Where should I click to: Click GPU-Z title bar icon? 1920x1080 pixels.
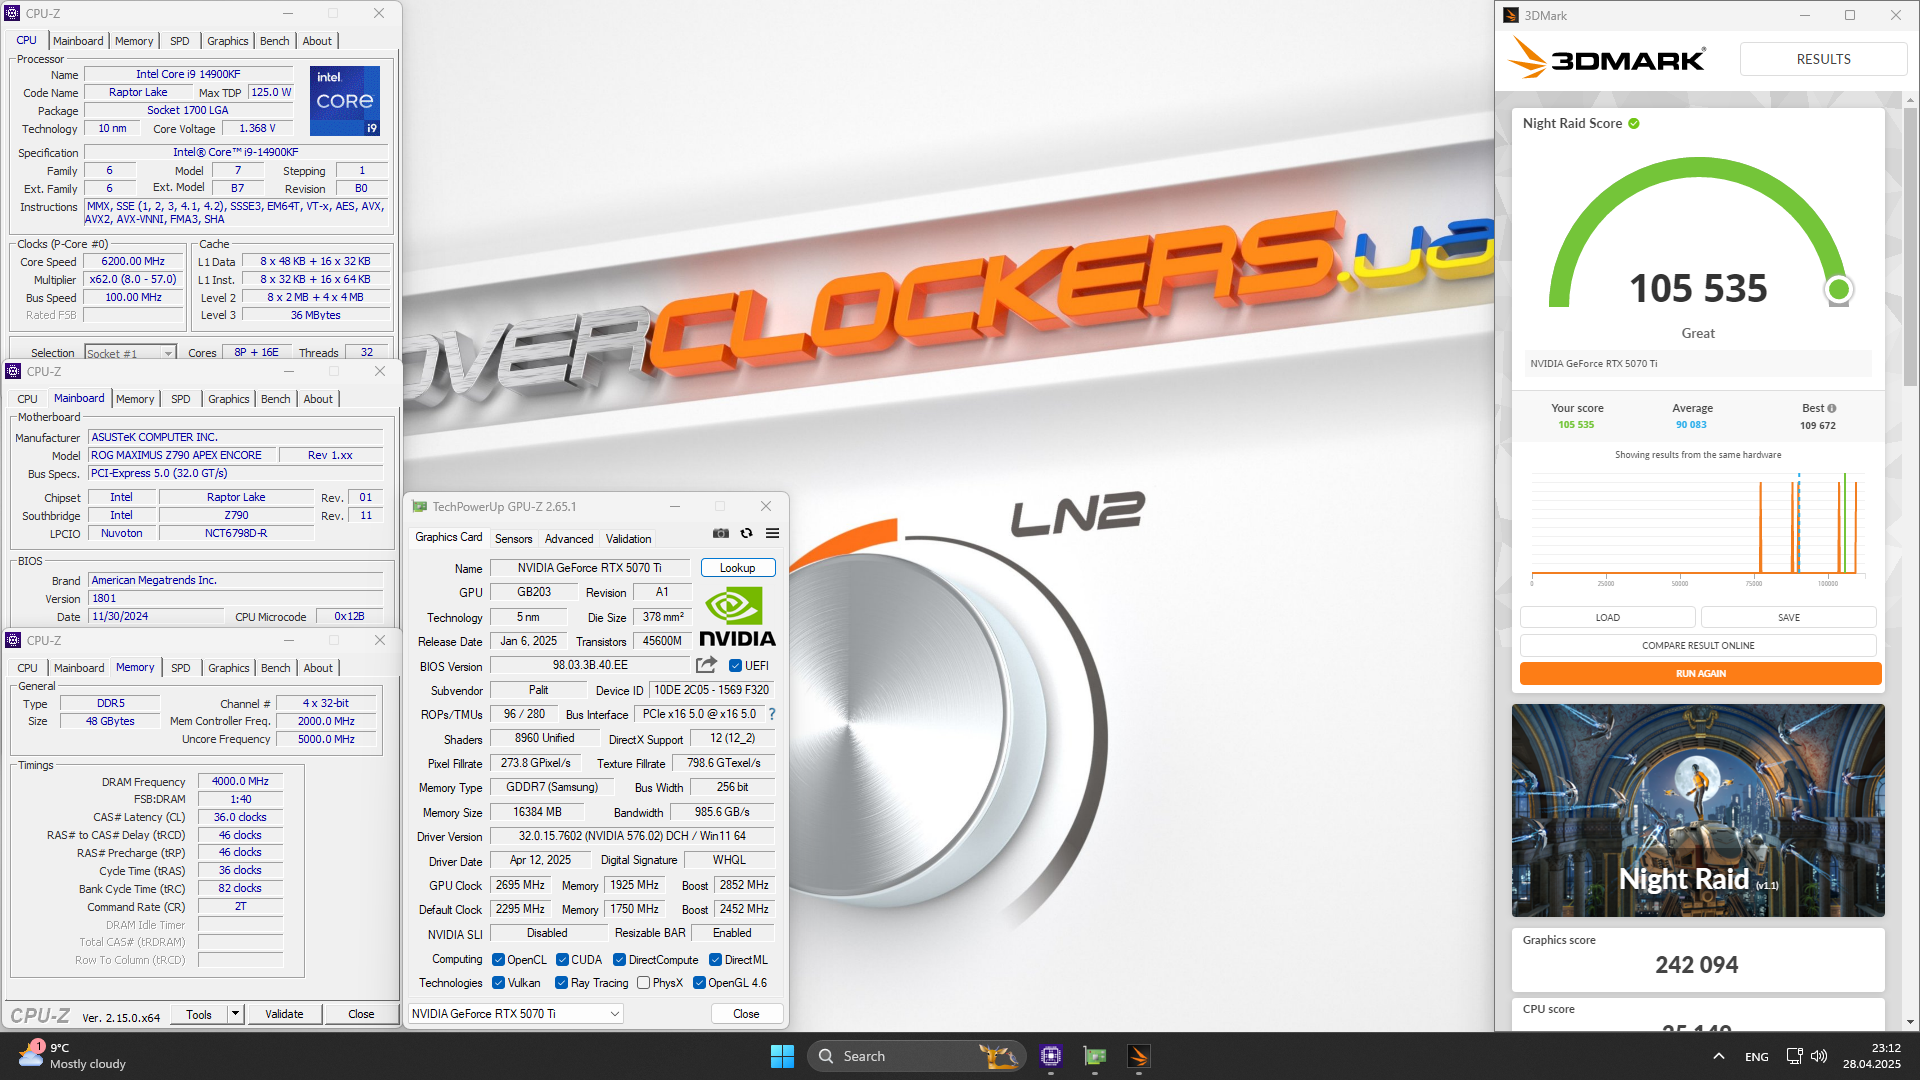419,506
